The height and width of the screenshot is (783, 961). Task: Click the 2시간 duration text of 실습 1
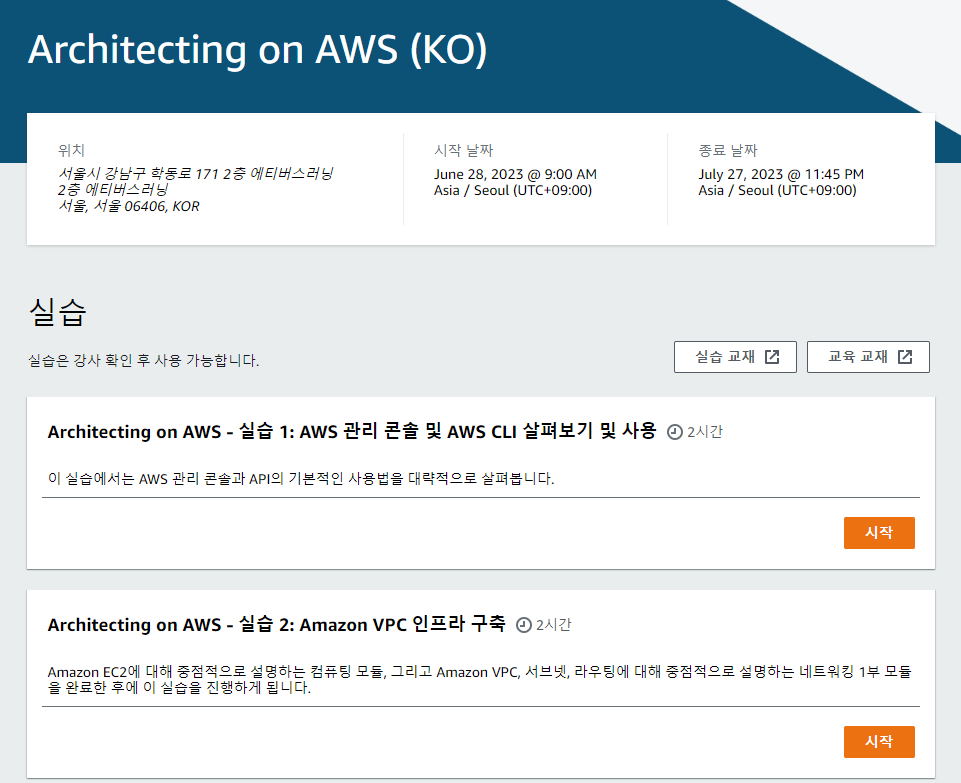tap(705, 432)
